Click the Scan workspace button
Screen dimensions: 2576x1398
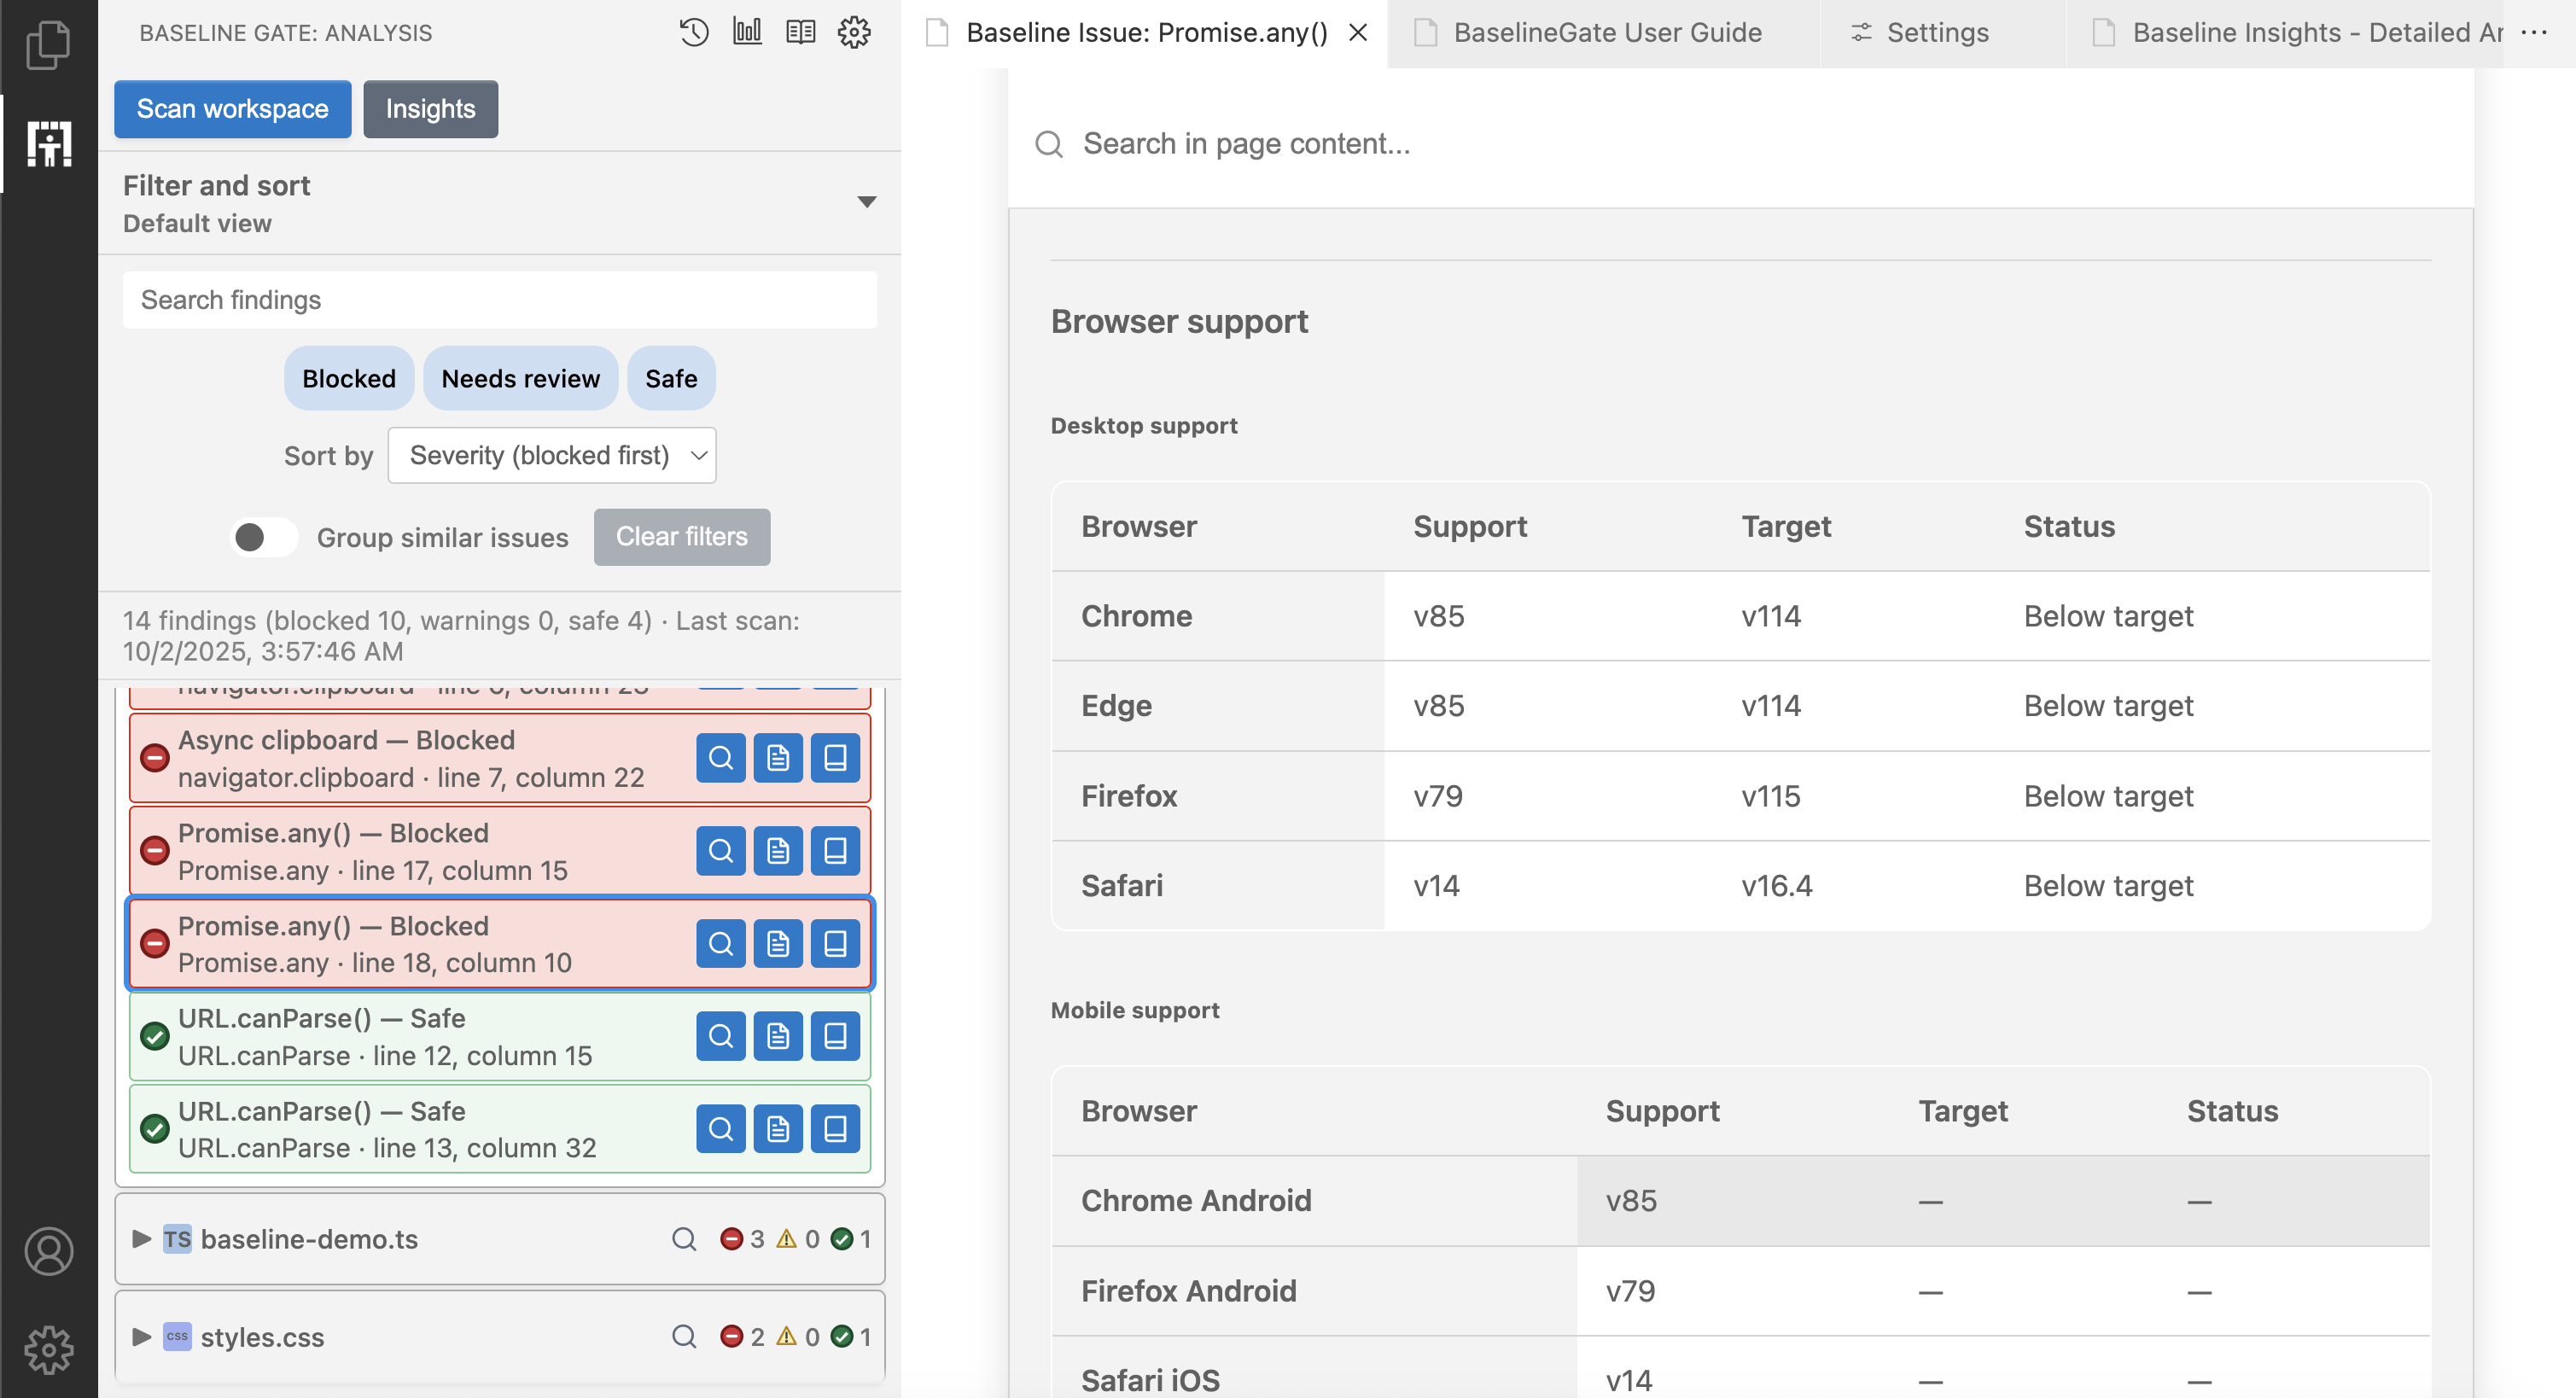232,109
